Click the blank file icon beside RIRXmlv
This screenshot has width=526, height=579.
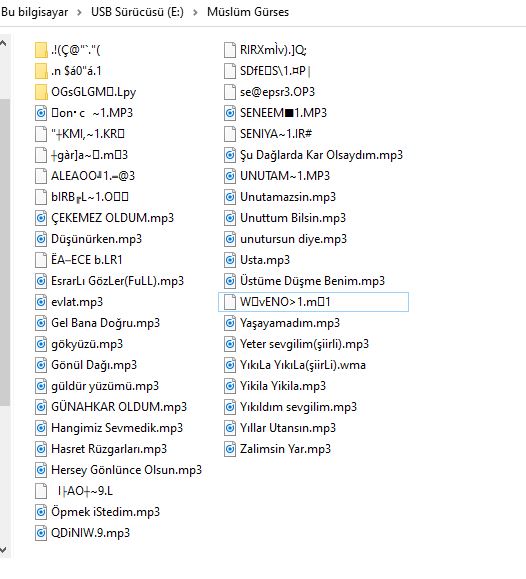(x=230, y=50)
